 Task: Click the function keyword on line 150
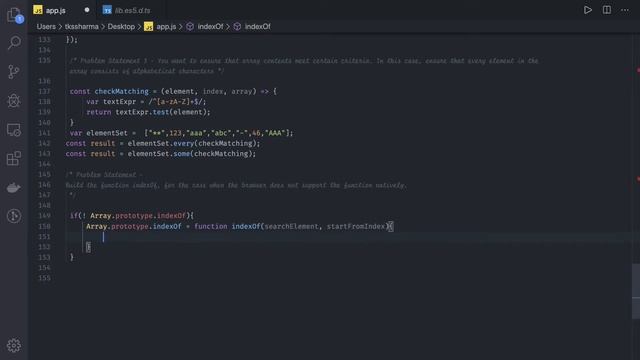211,226
